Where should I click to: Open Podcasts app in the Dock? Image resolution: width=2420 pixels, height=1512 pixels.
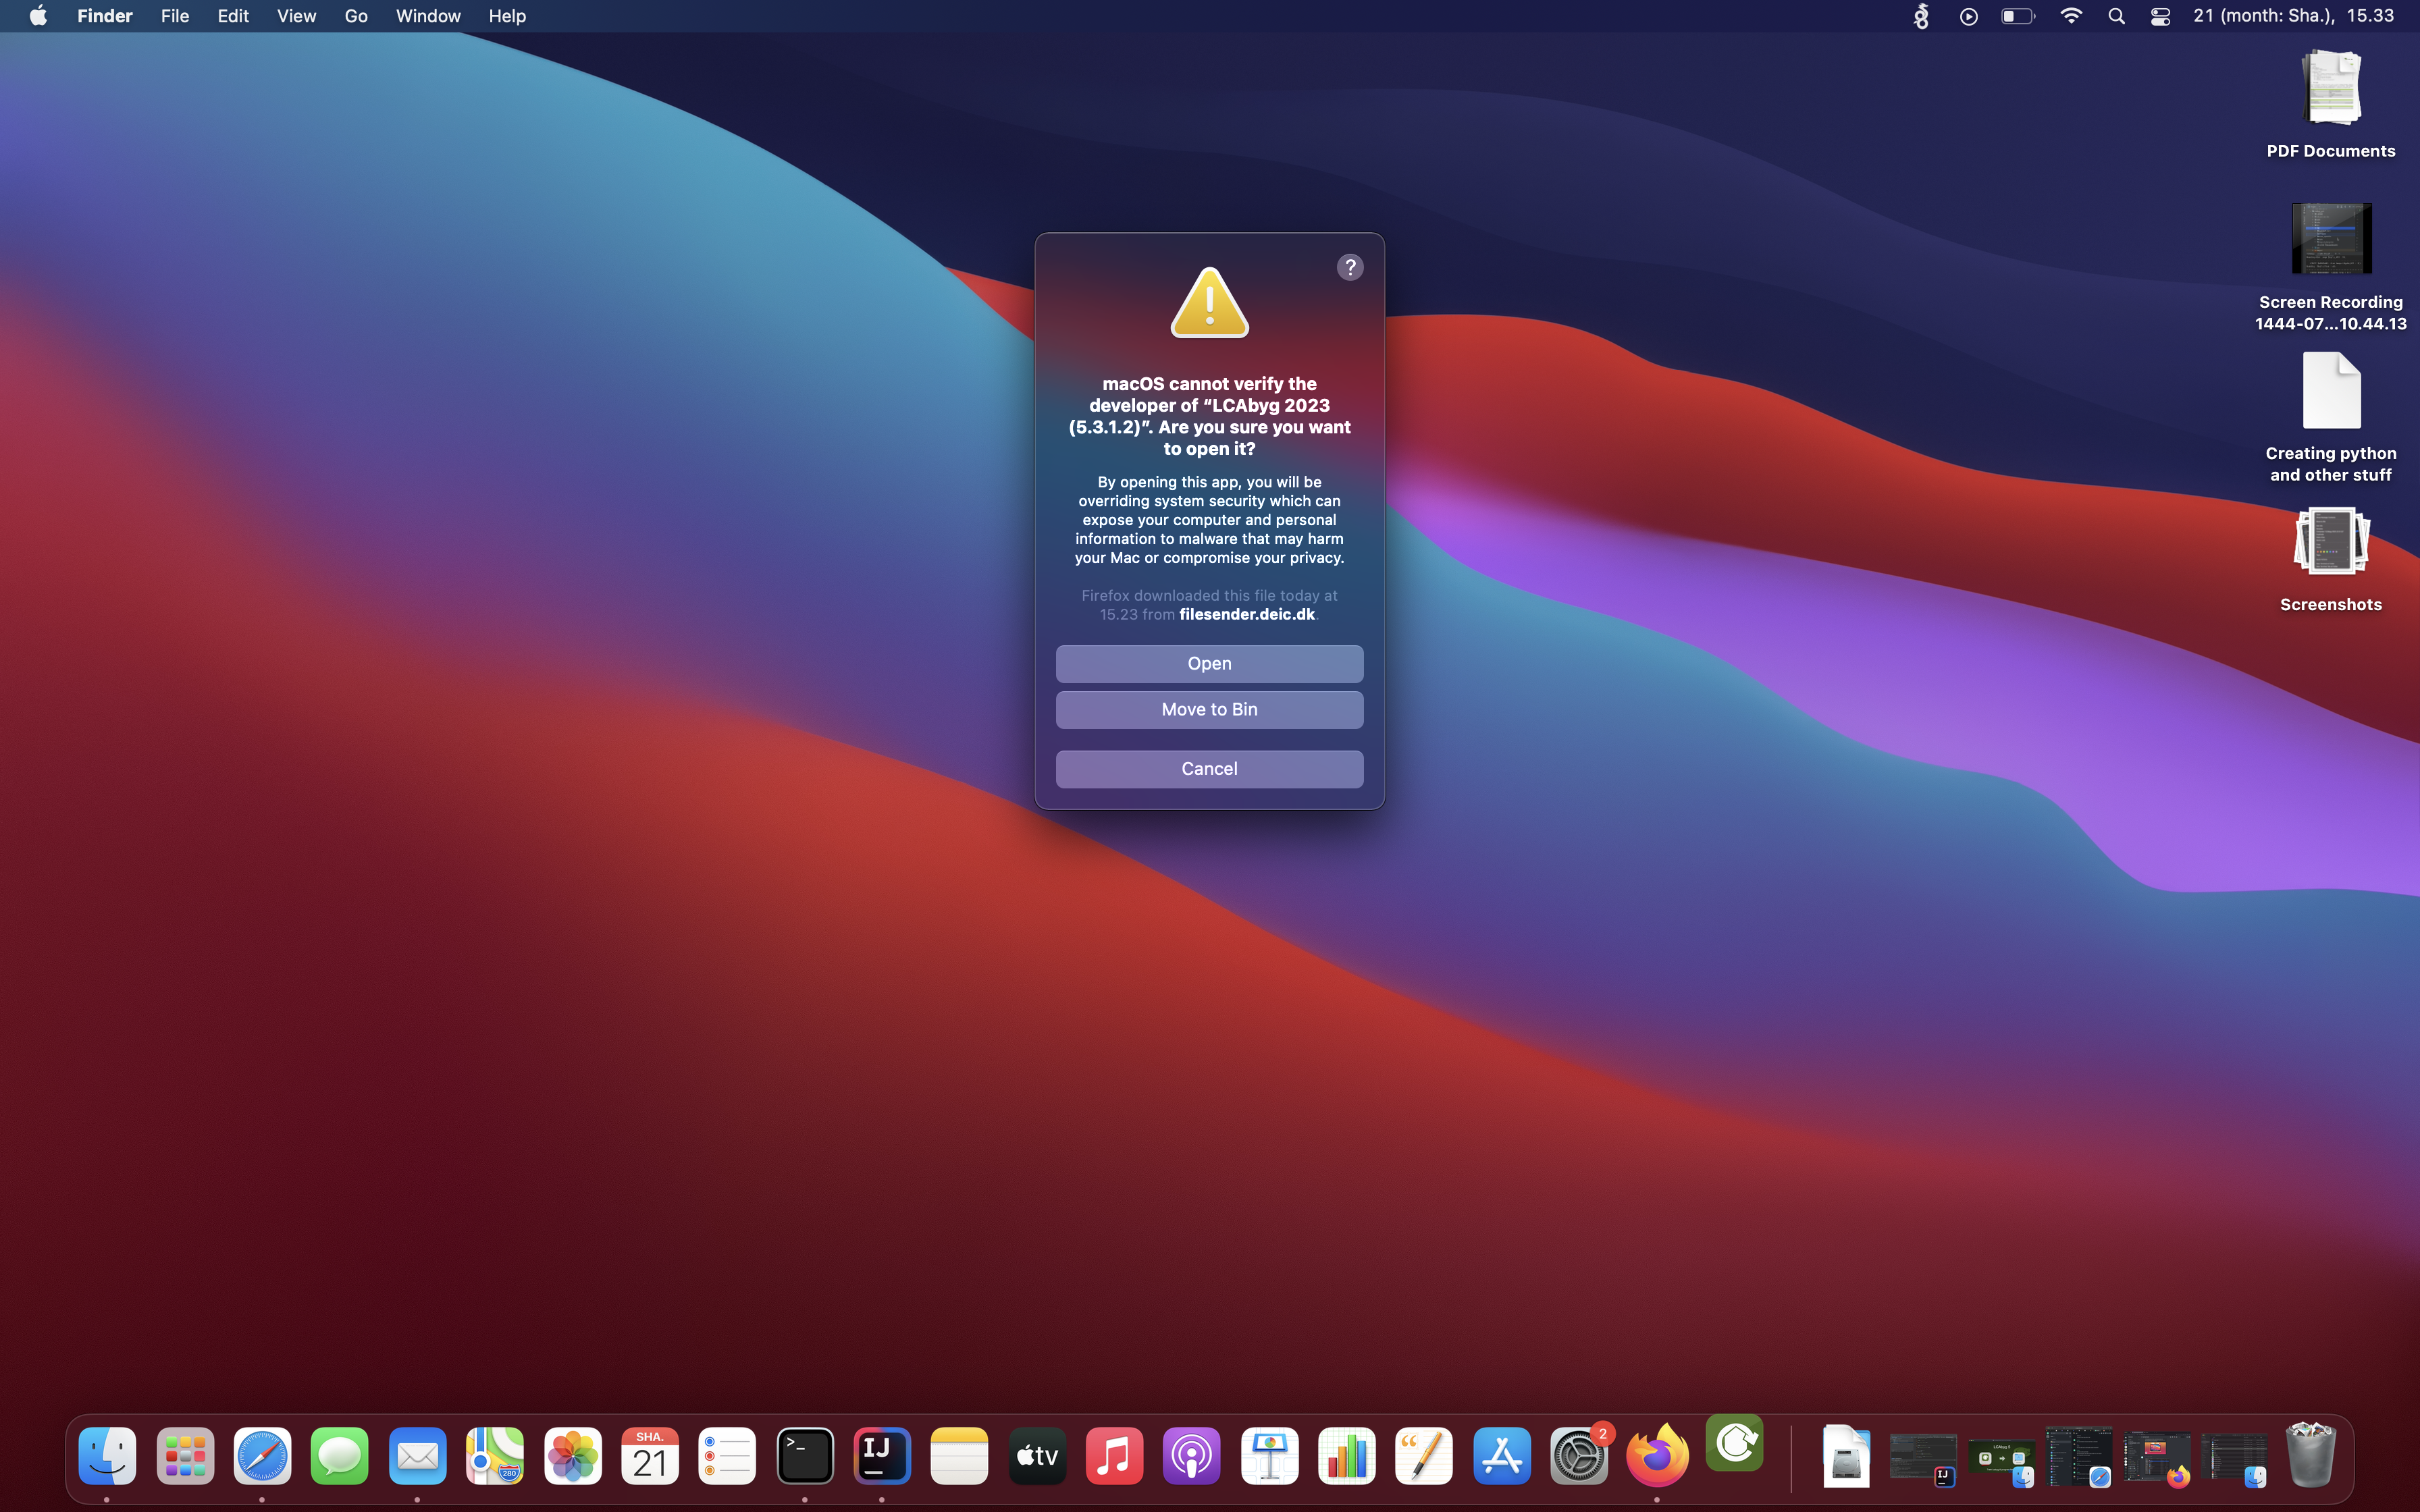click(1191, 1456)
